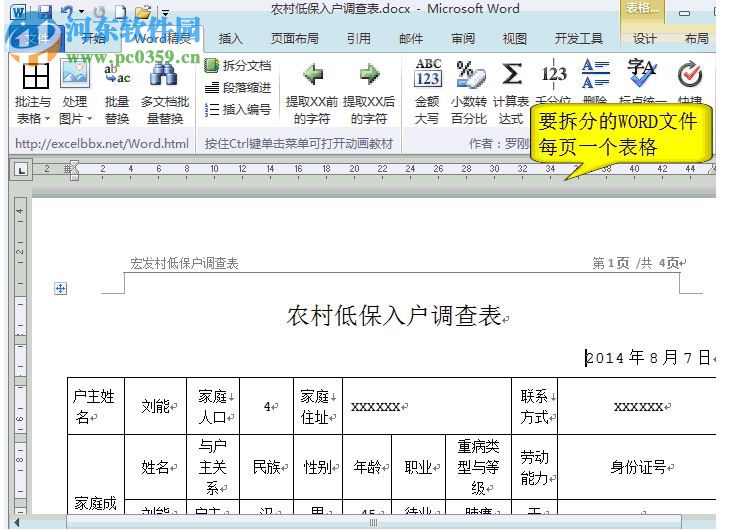The image size is (736, 531).
Task: Click the 千分位 123 icon
Action: click(554, 74)
